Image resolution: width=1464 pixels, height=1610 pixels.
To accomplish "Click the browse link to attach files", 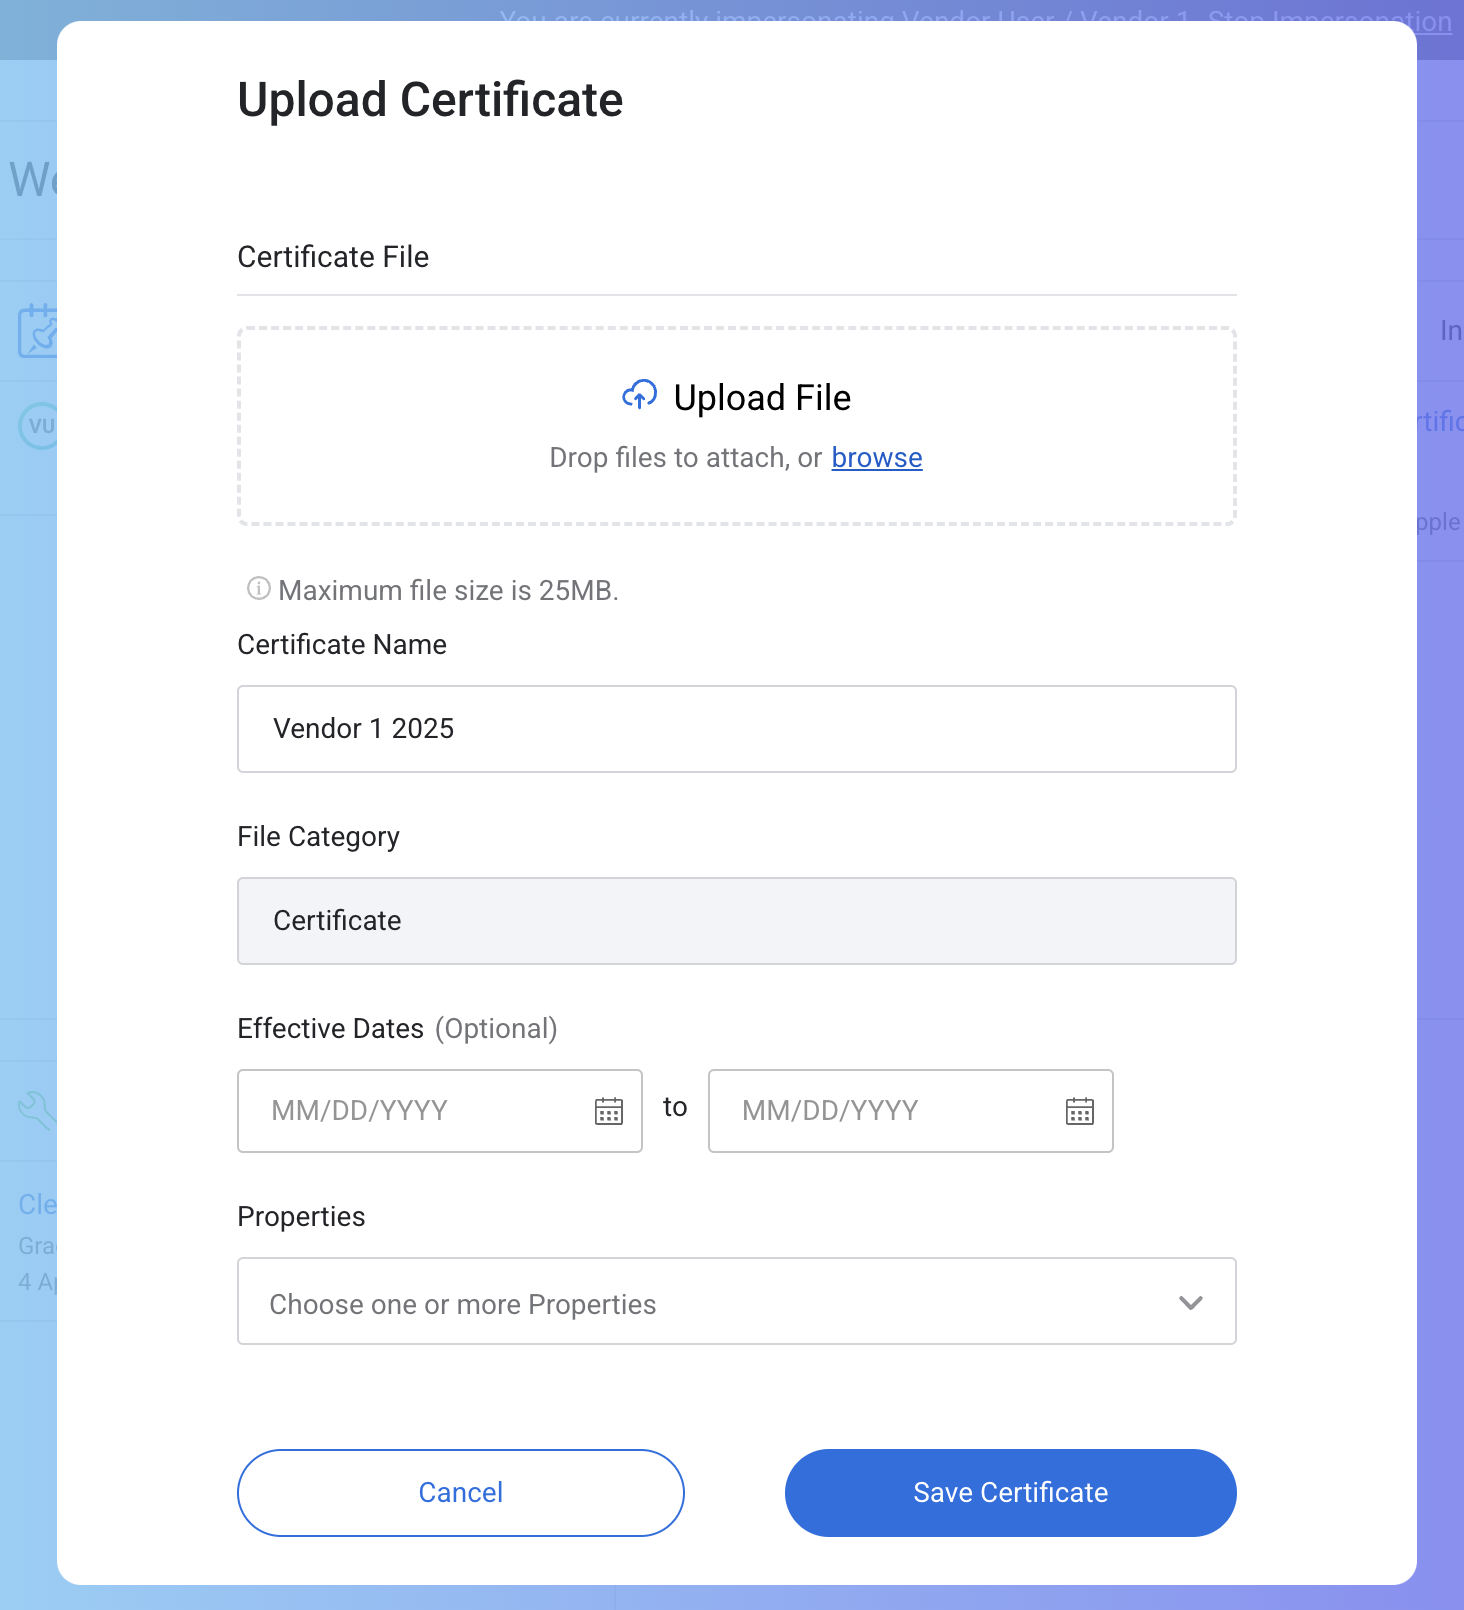I will (x=876, y=458).
